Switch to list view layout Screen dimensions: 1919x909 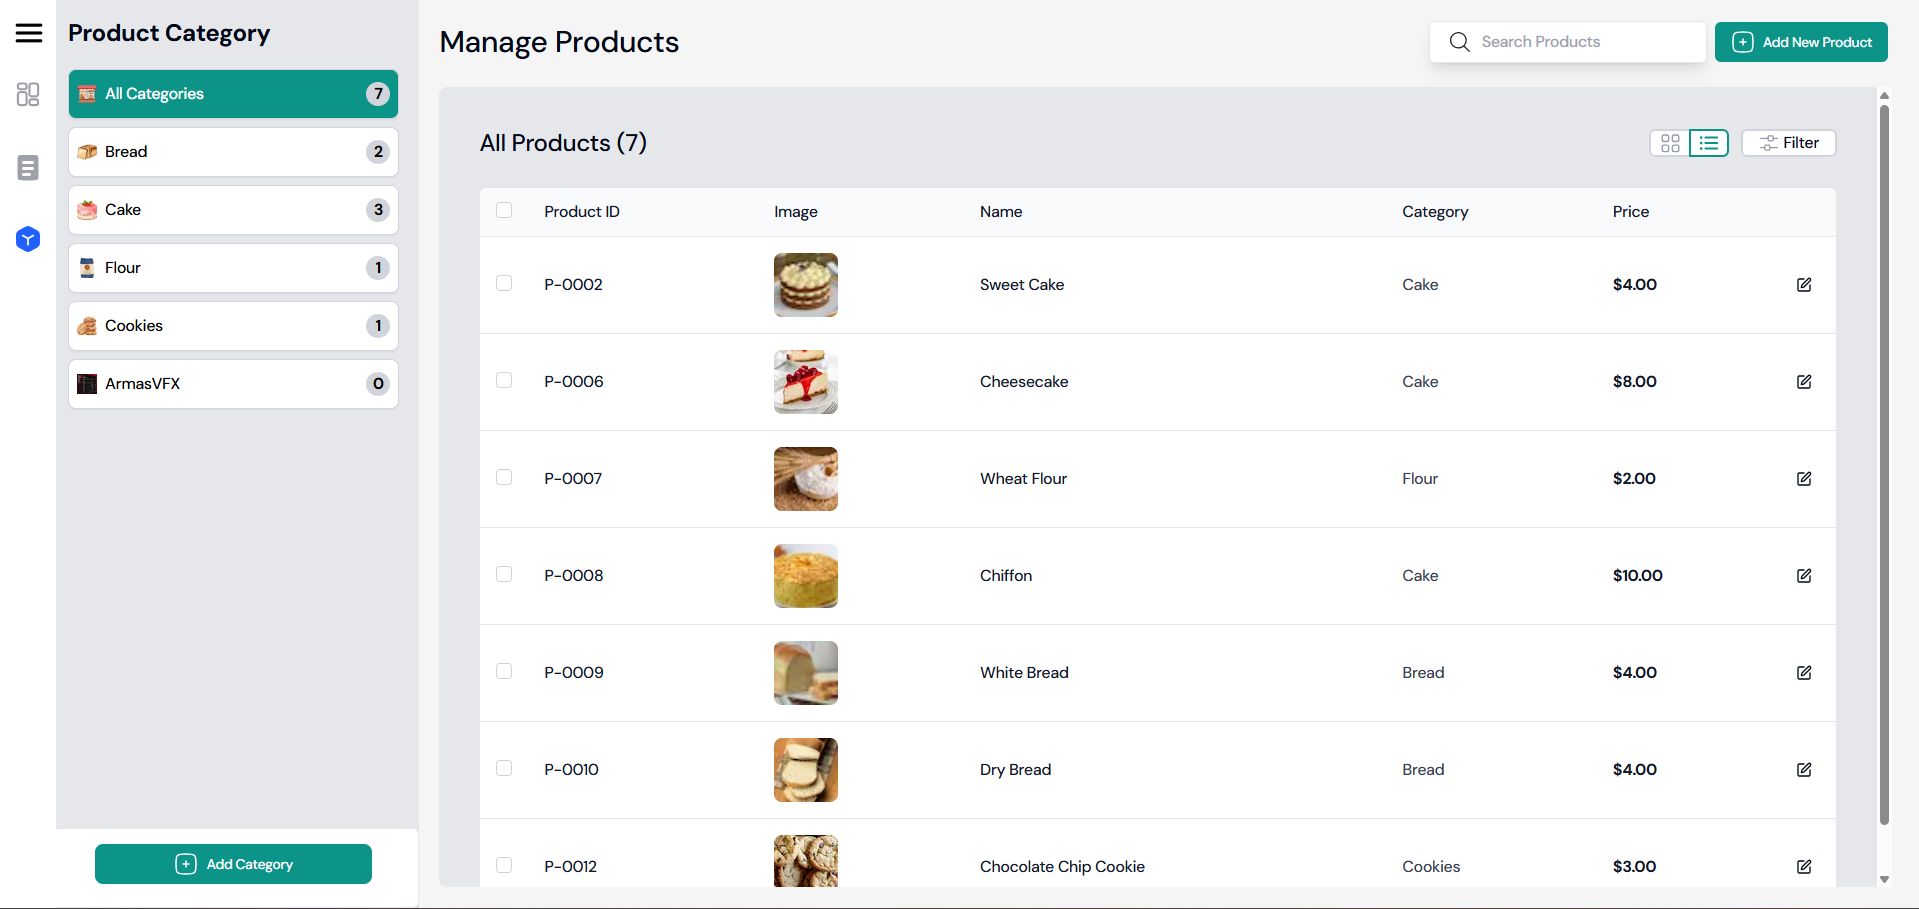point(1709,143)
